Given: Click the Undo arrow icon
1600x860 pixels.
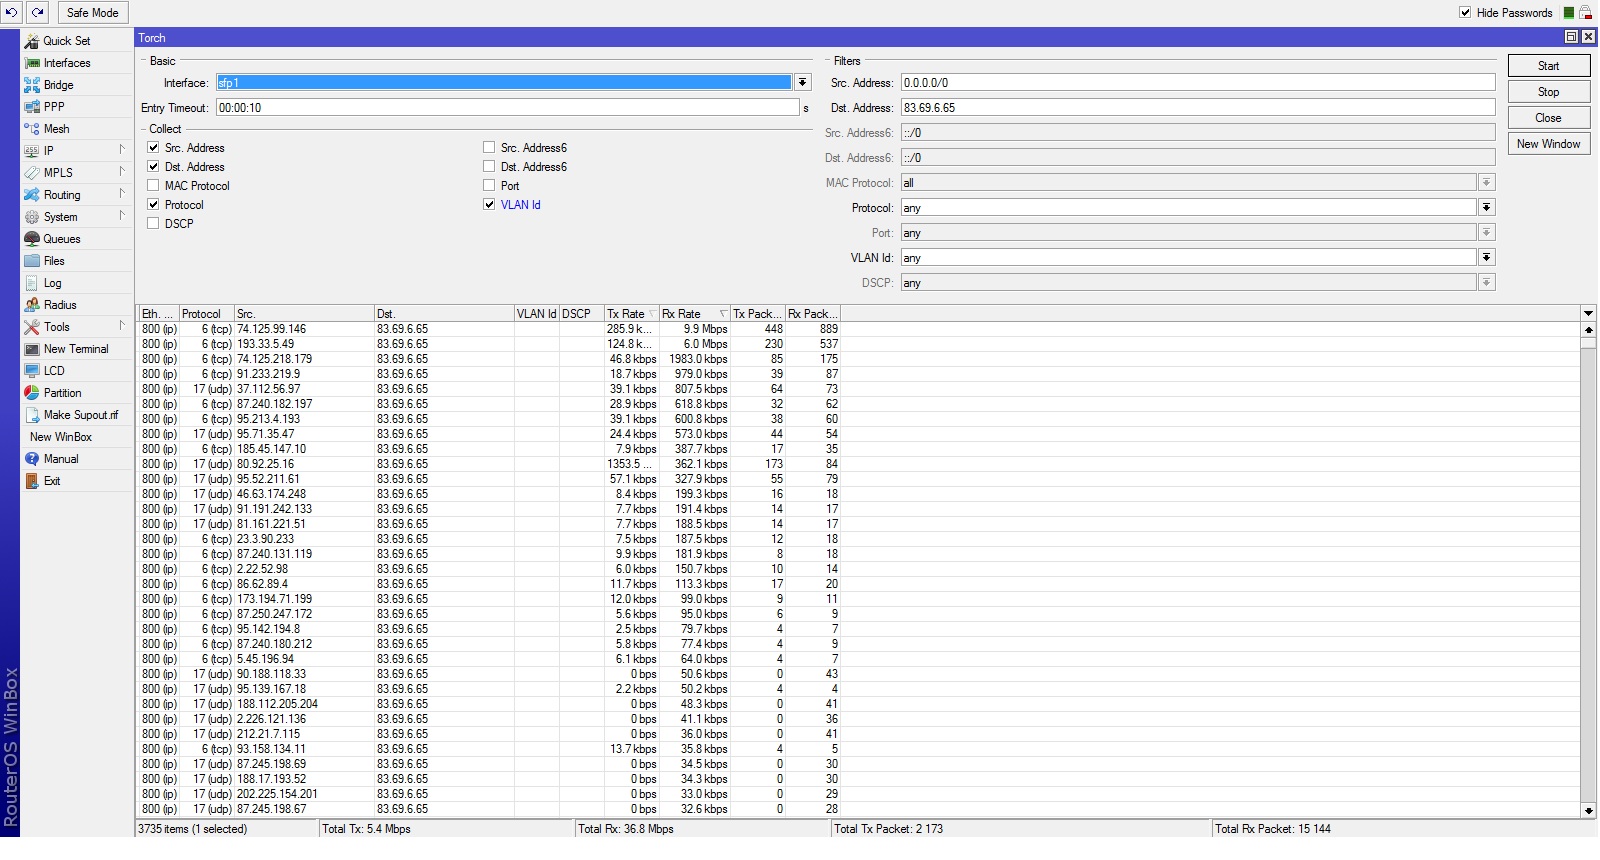Looking at the screenshot, I should (12, 13).
